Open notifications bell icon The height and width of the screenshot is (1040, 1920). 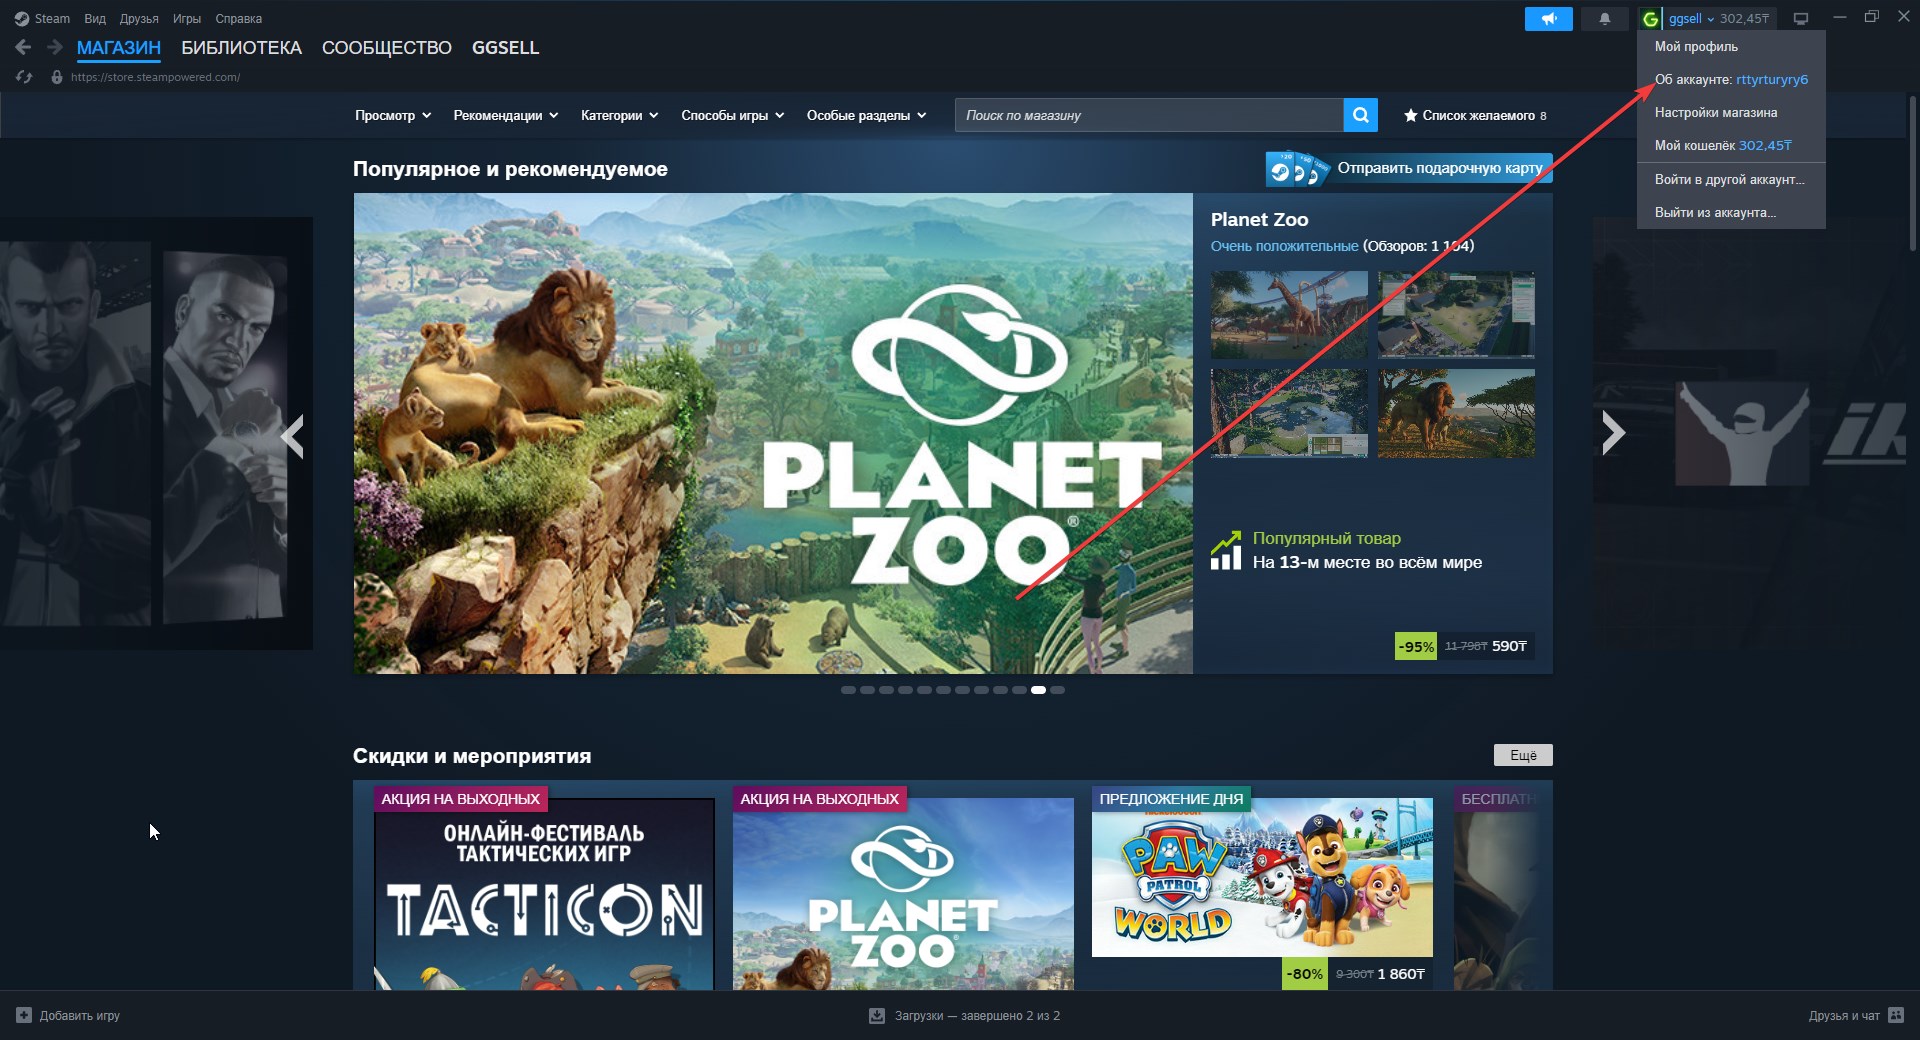(x=1605, y=19)
